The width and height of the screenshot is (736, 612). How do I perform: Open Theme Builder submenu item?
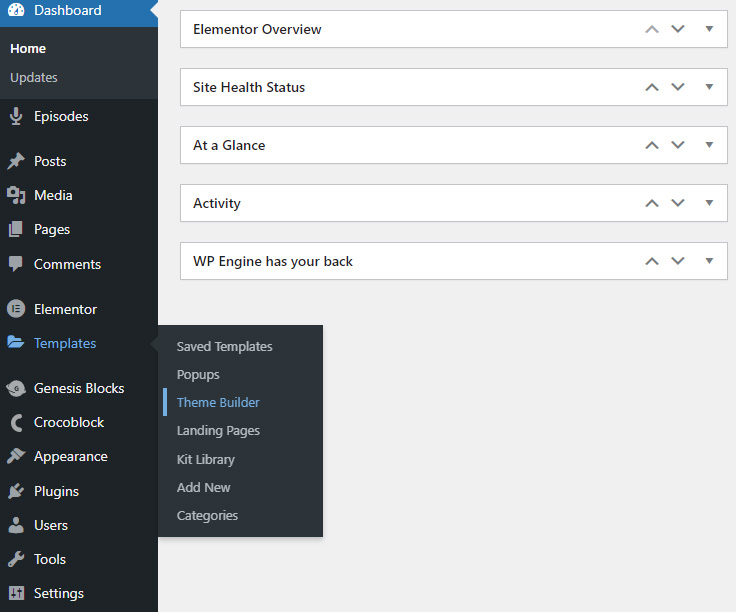[x=218, y=402]
